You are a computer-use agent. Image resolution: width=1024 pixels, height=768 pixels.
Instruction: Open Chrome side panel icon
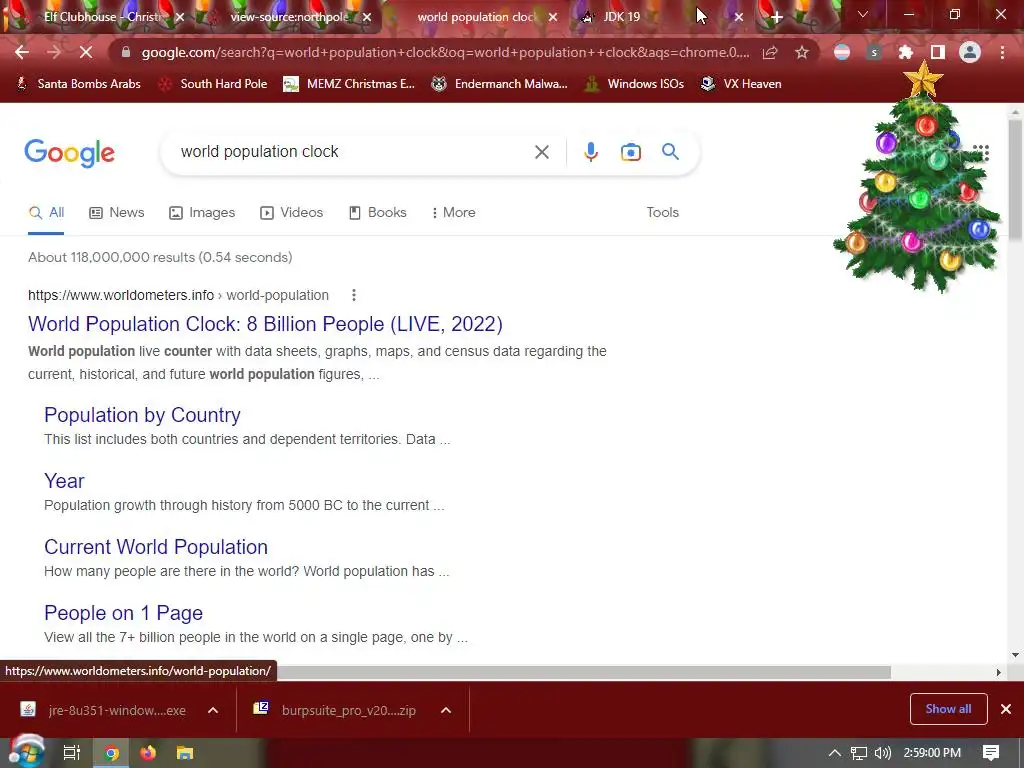[x=938, y=53]
